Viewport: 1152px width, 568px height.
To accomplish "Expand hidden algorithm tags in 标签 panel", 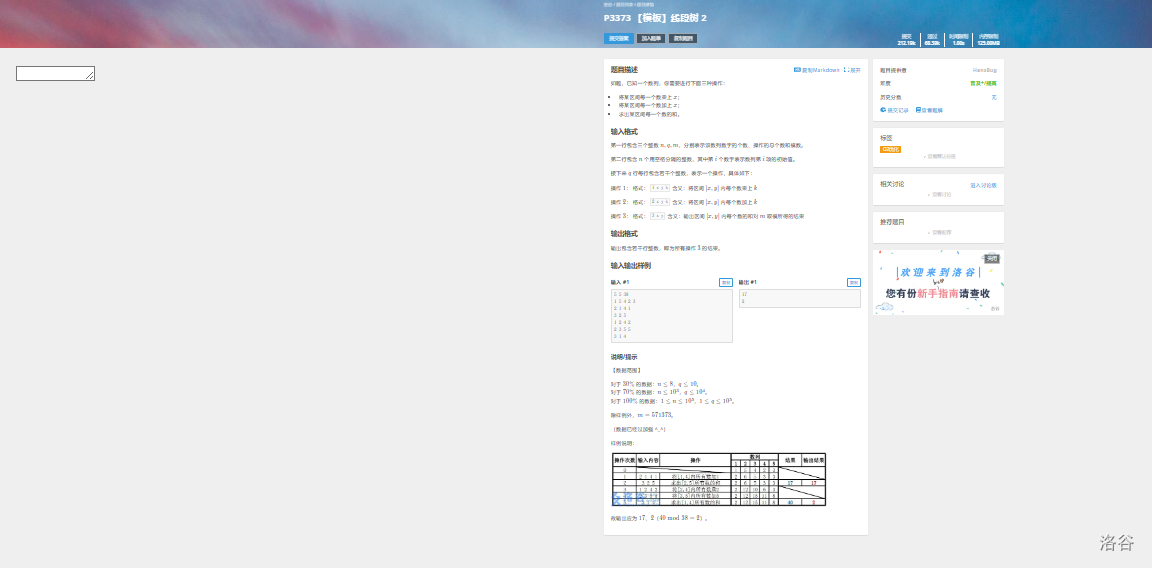I will pos(940,156).
